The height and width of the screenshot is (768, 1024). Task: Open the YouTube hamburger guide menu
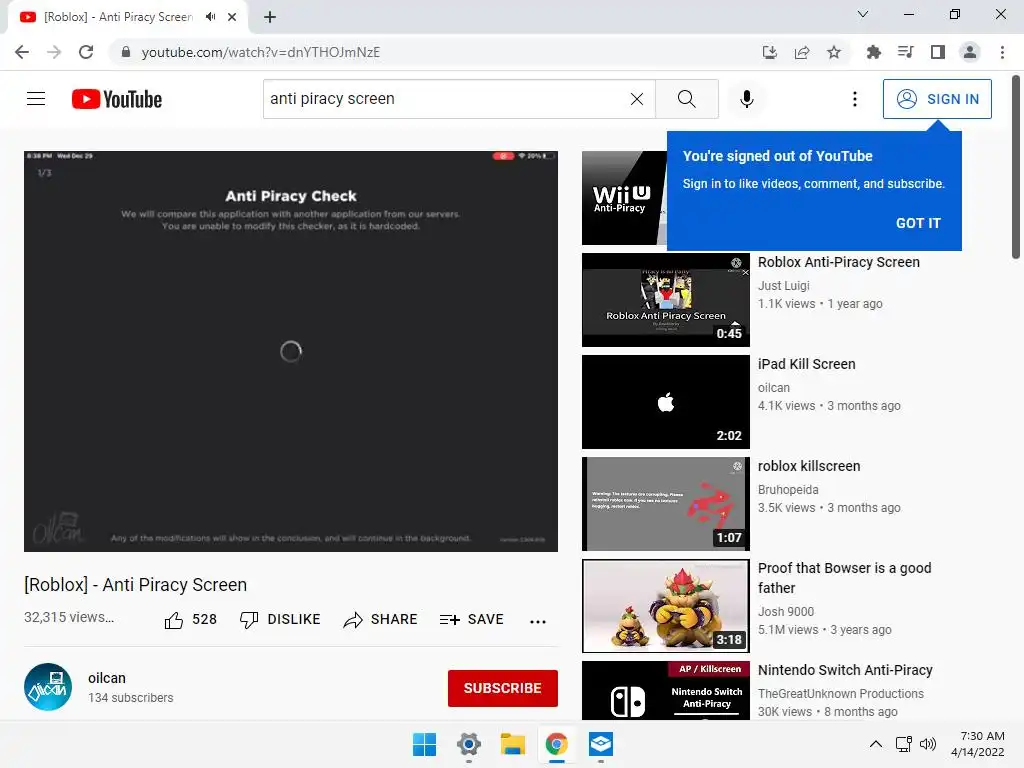click(x=36, y=99)
